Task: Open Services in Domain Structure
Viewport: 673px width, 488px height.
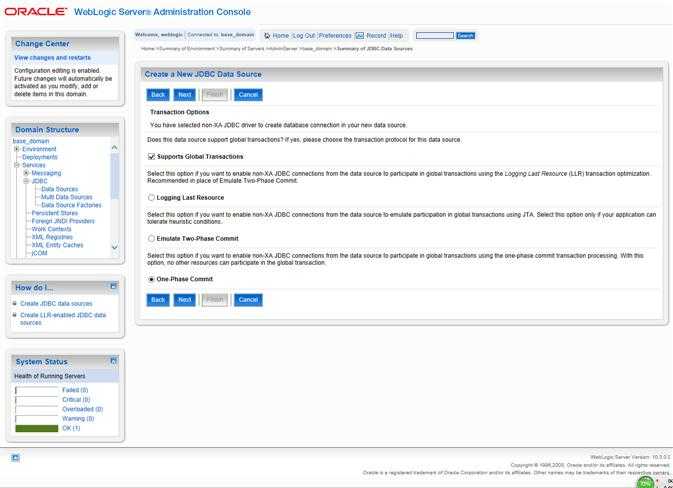Action: [x=33, y=165]
